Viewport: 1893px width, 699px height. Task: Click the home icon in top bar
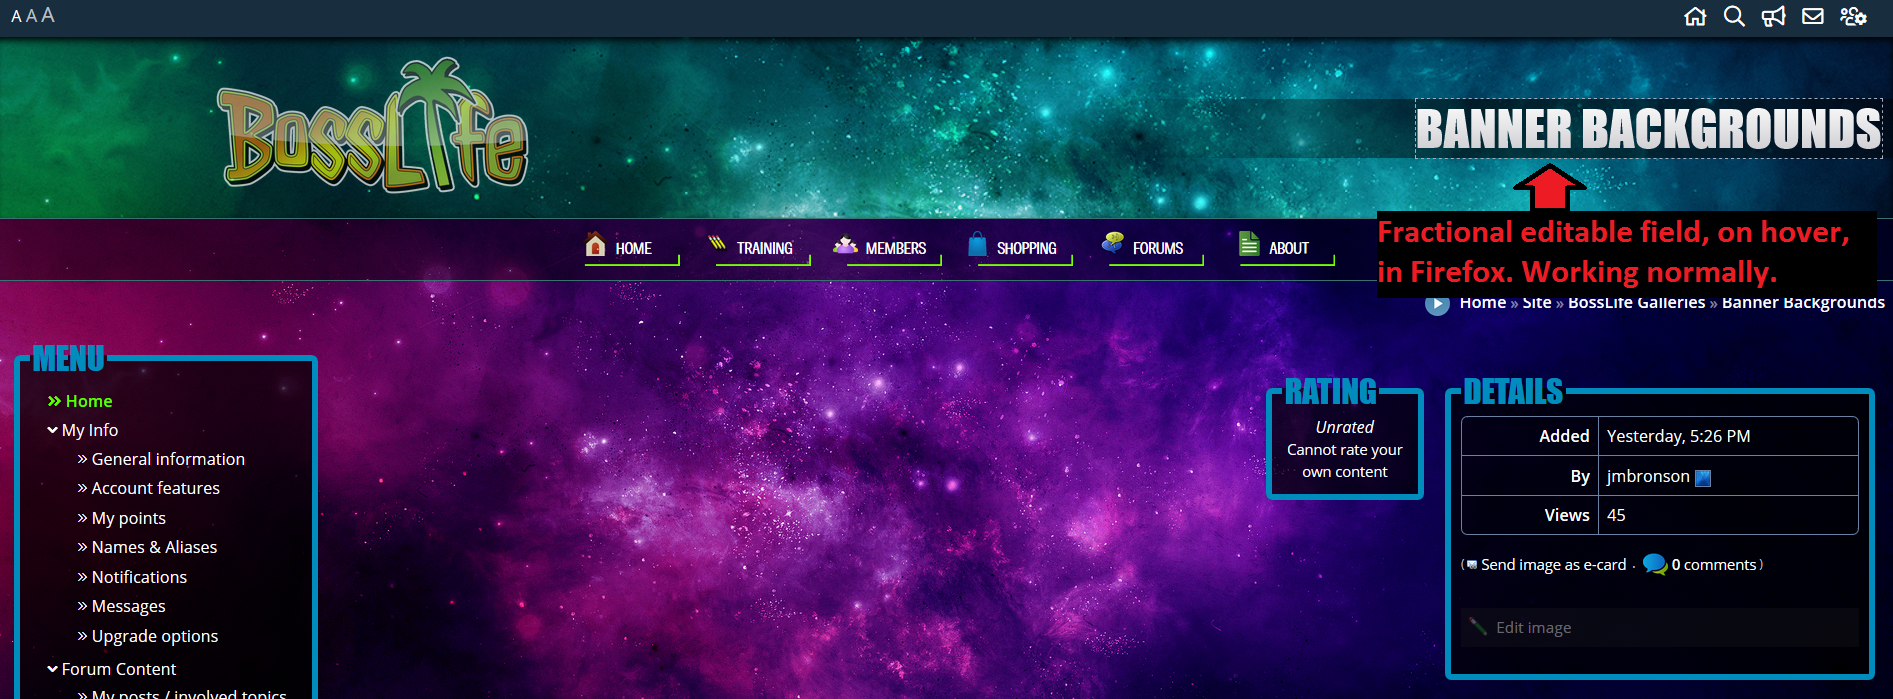1695,16
